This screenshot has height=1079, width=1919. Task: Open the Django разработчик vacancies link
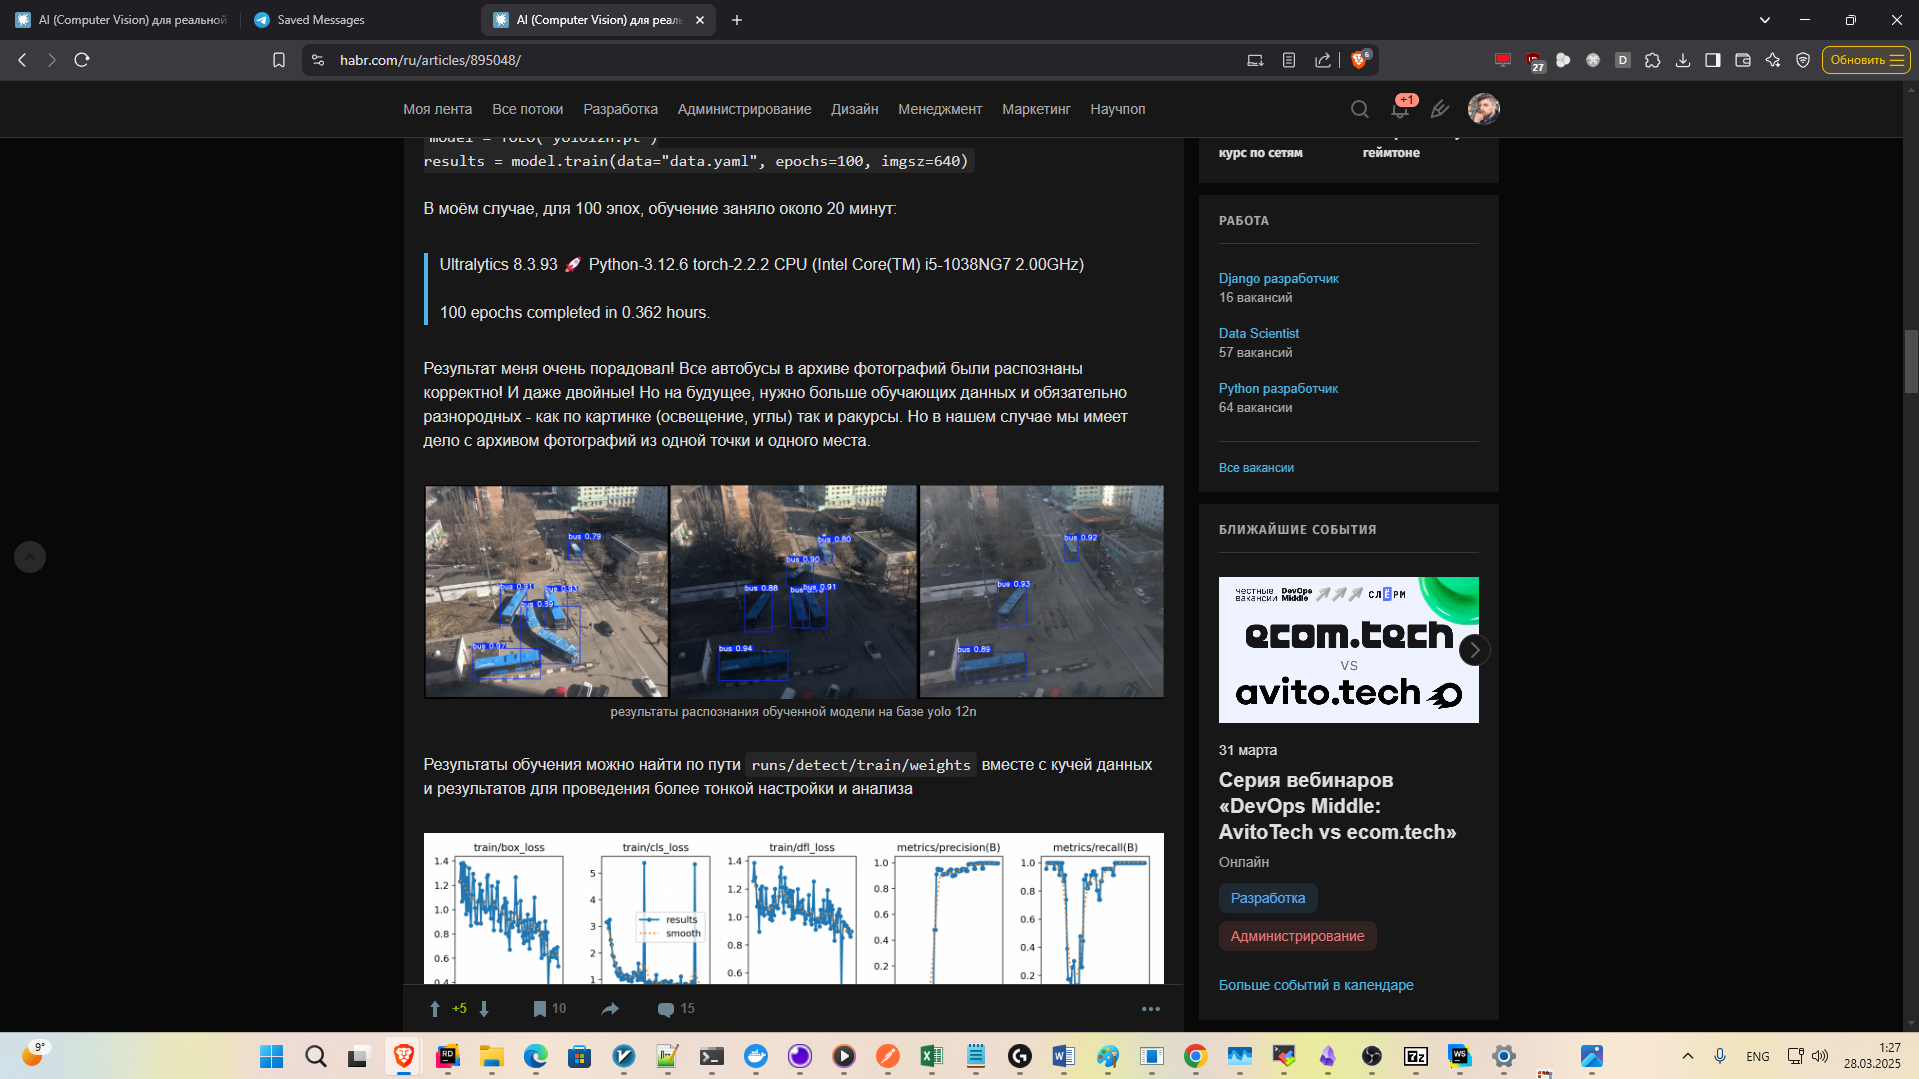tap(1278, 278)
